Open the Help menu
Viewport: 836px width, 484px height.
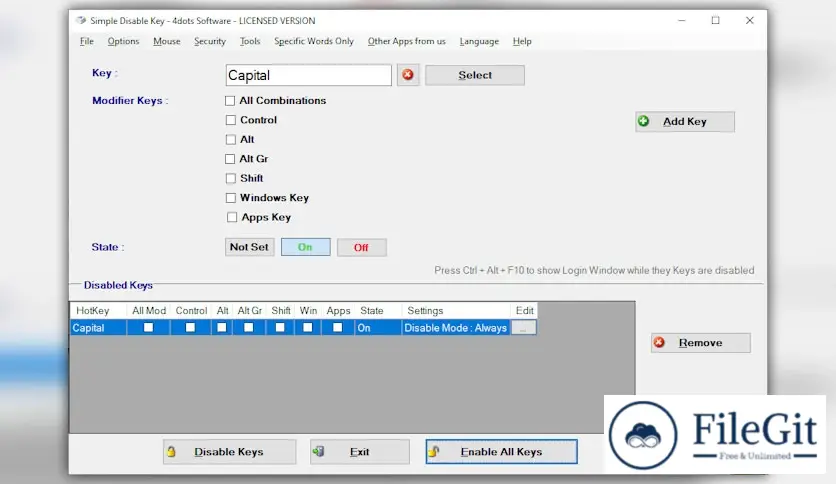pyautogui.click(x=522, y=41)
